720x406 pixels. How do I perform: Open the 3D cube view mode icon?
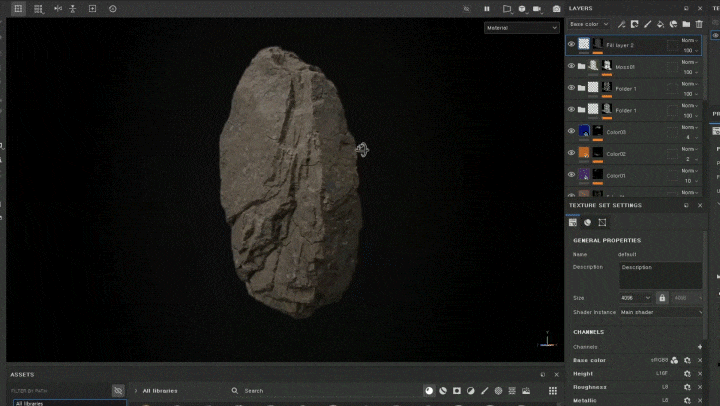coord(522,9)
